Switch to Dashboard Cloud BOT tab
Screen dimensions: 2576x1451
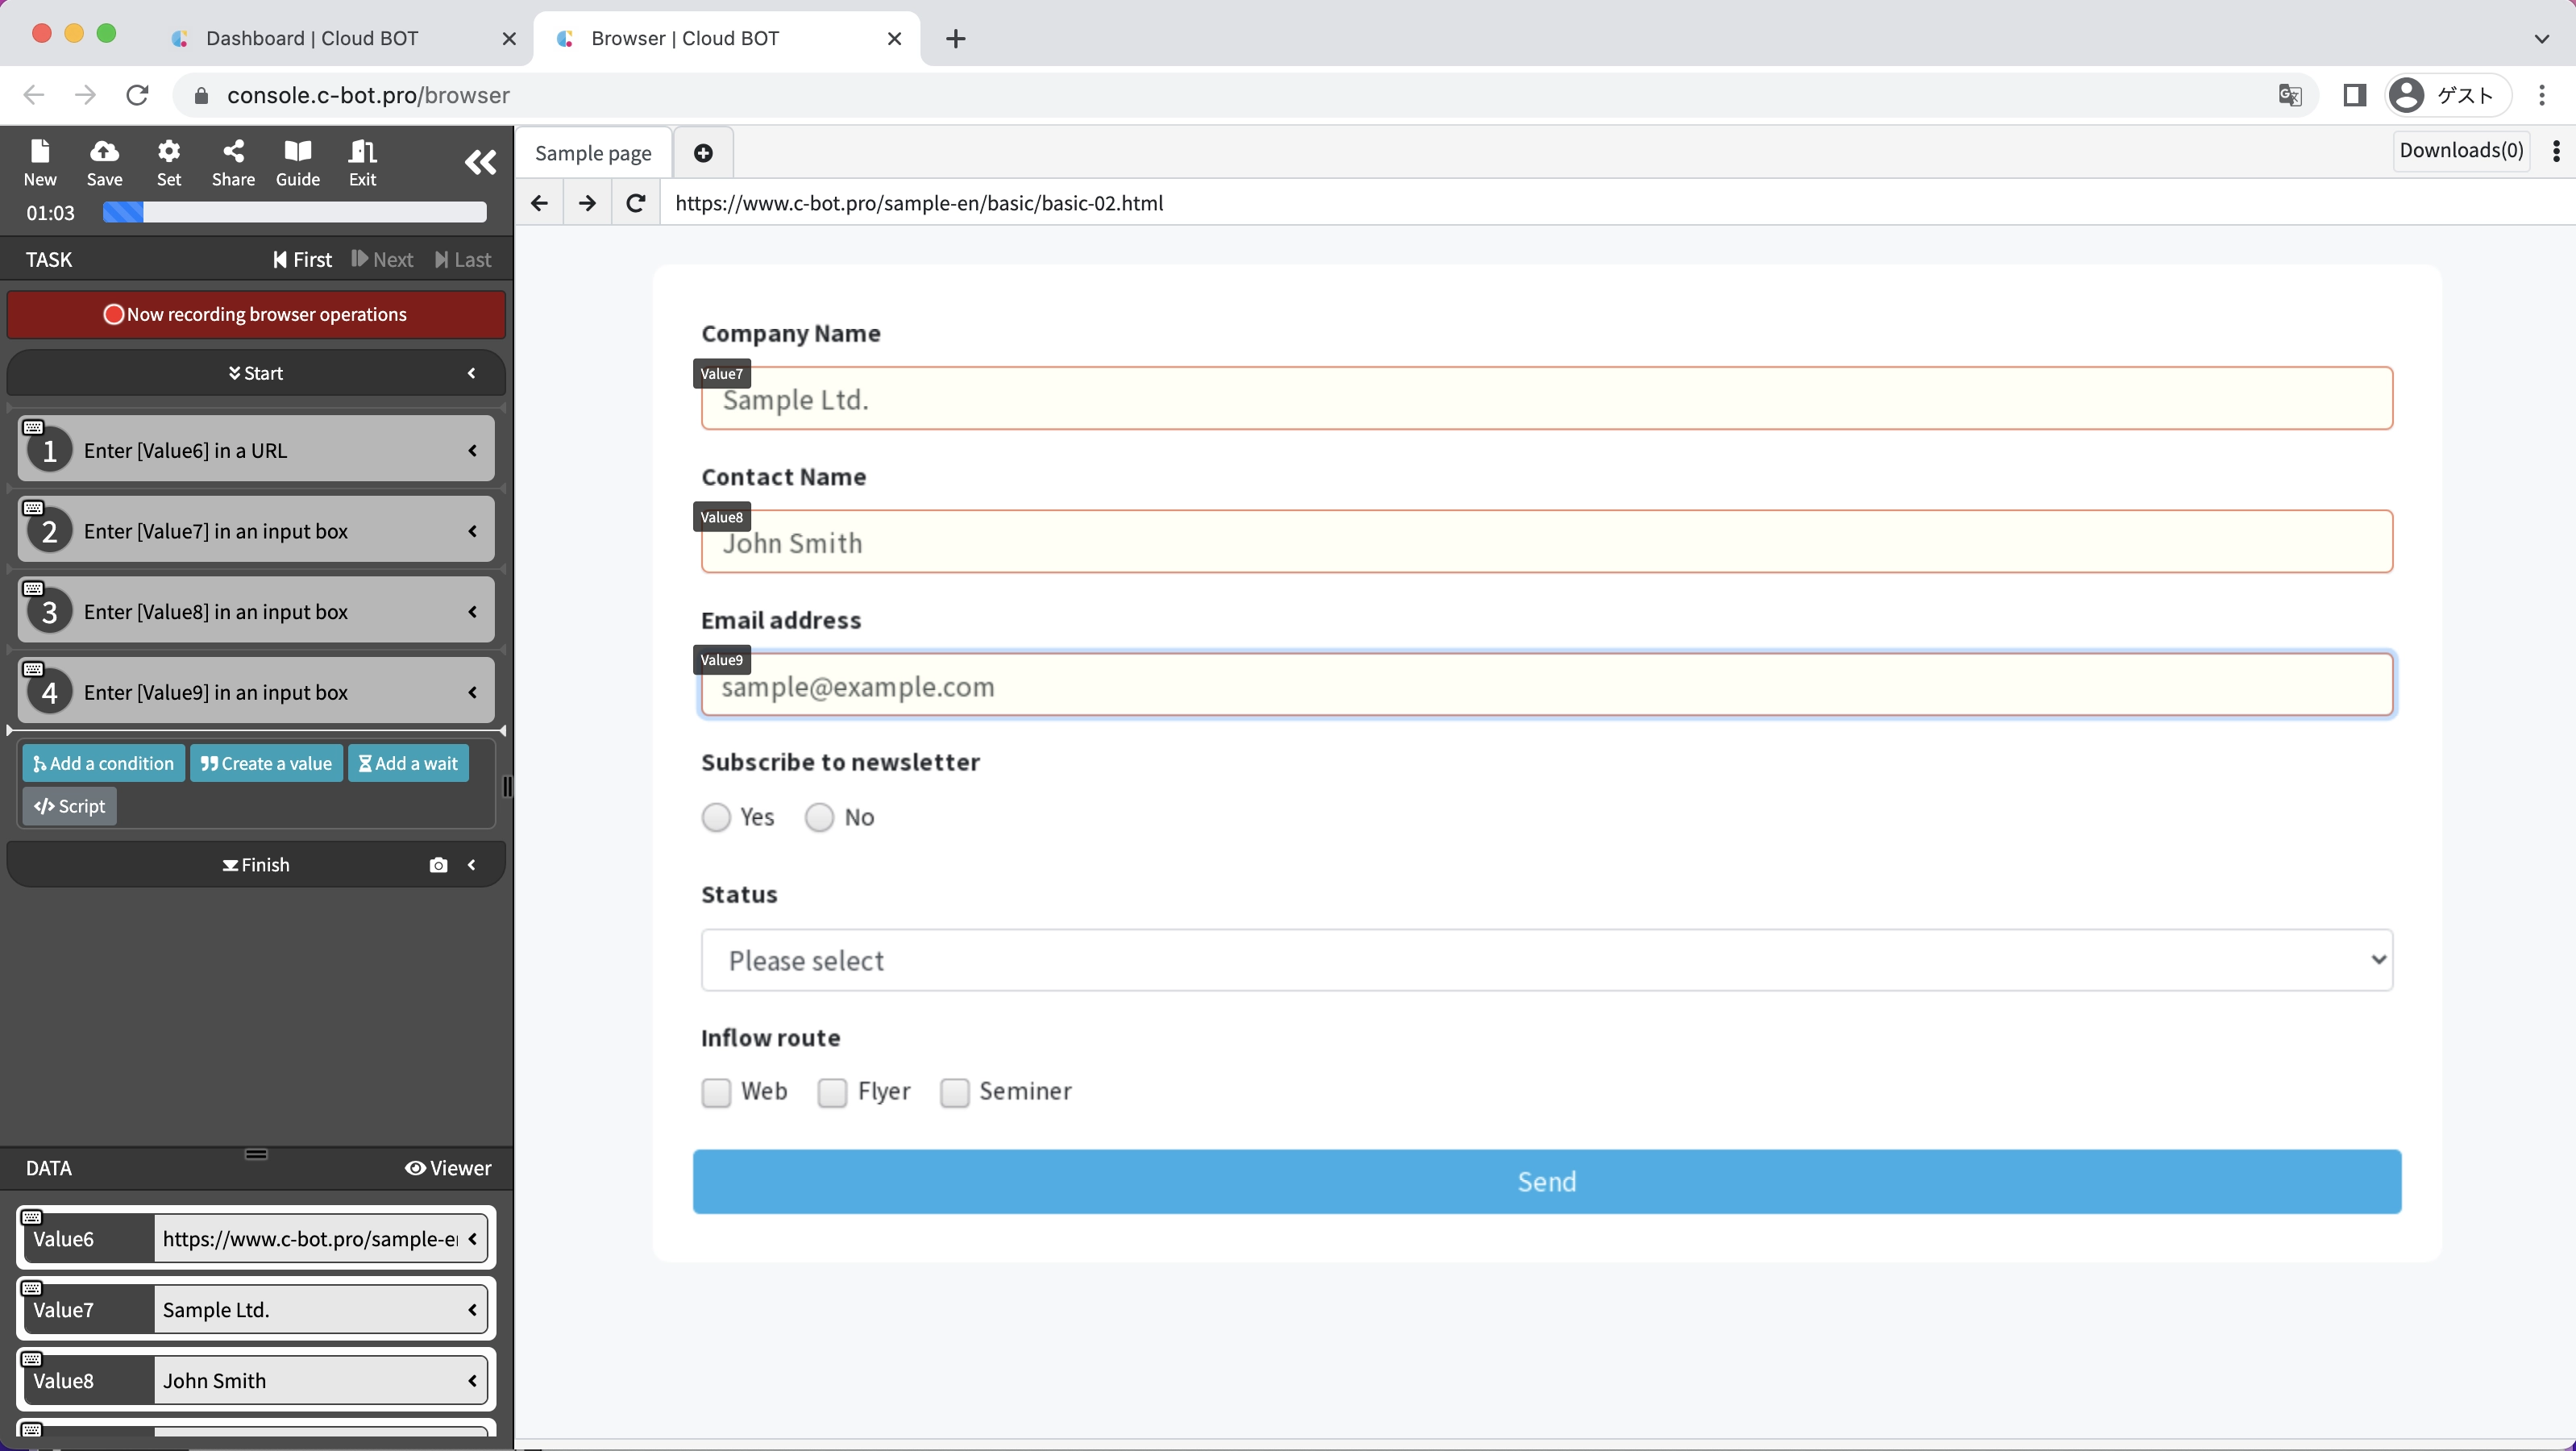coord(312,38)
